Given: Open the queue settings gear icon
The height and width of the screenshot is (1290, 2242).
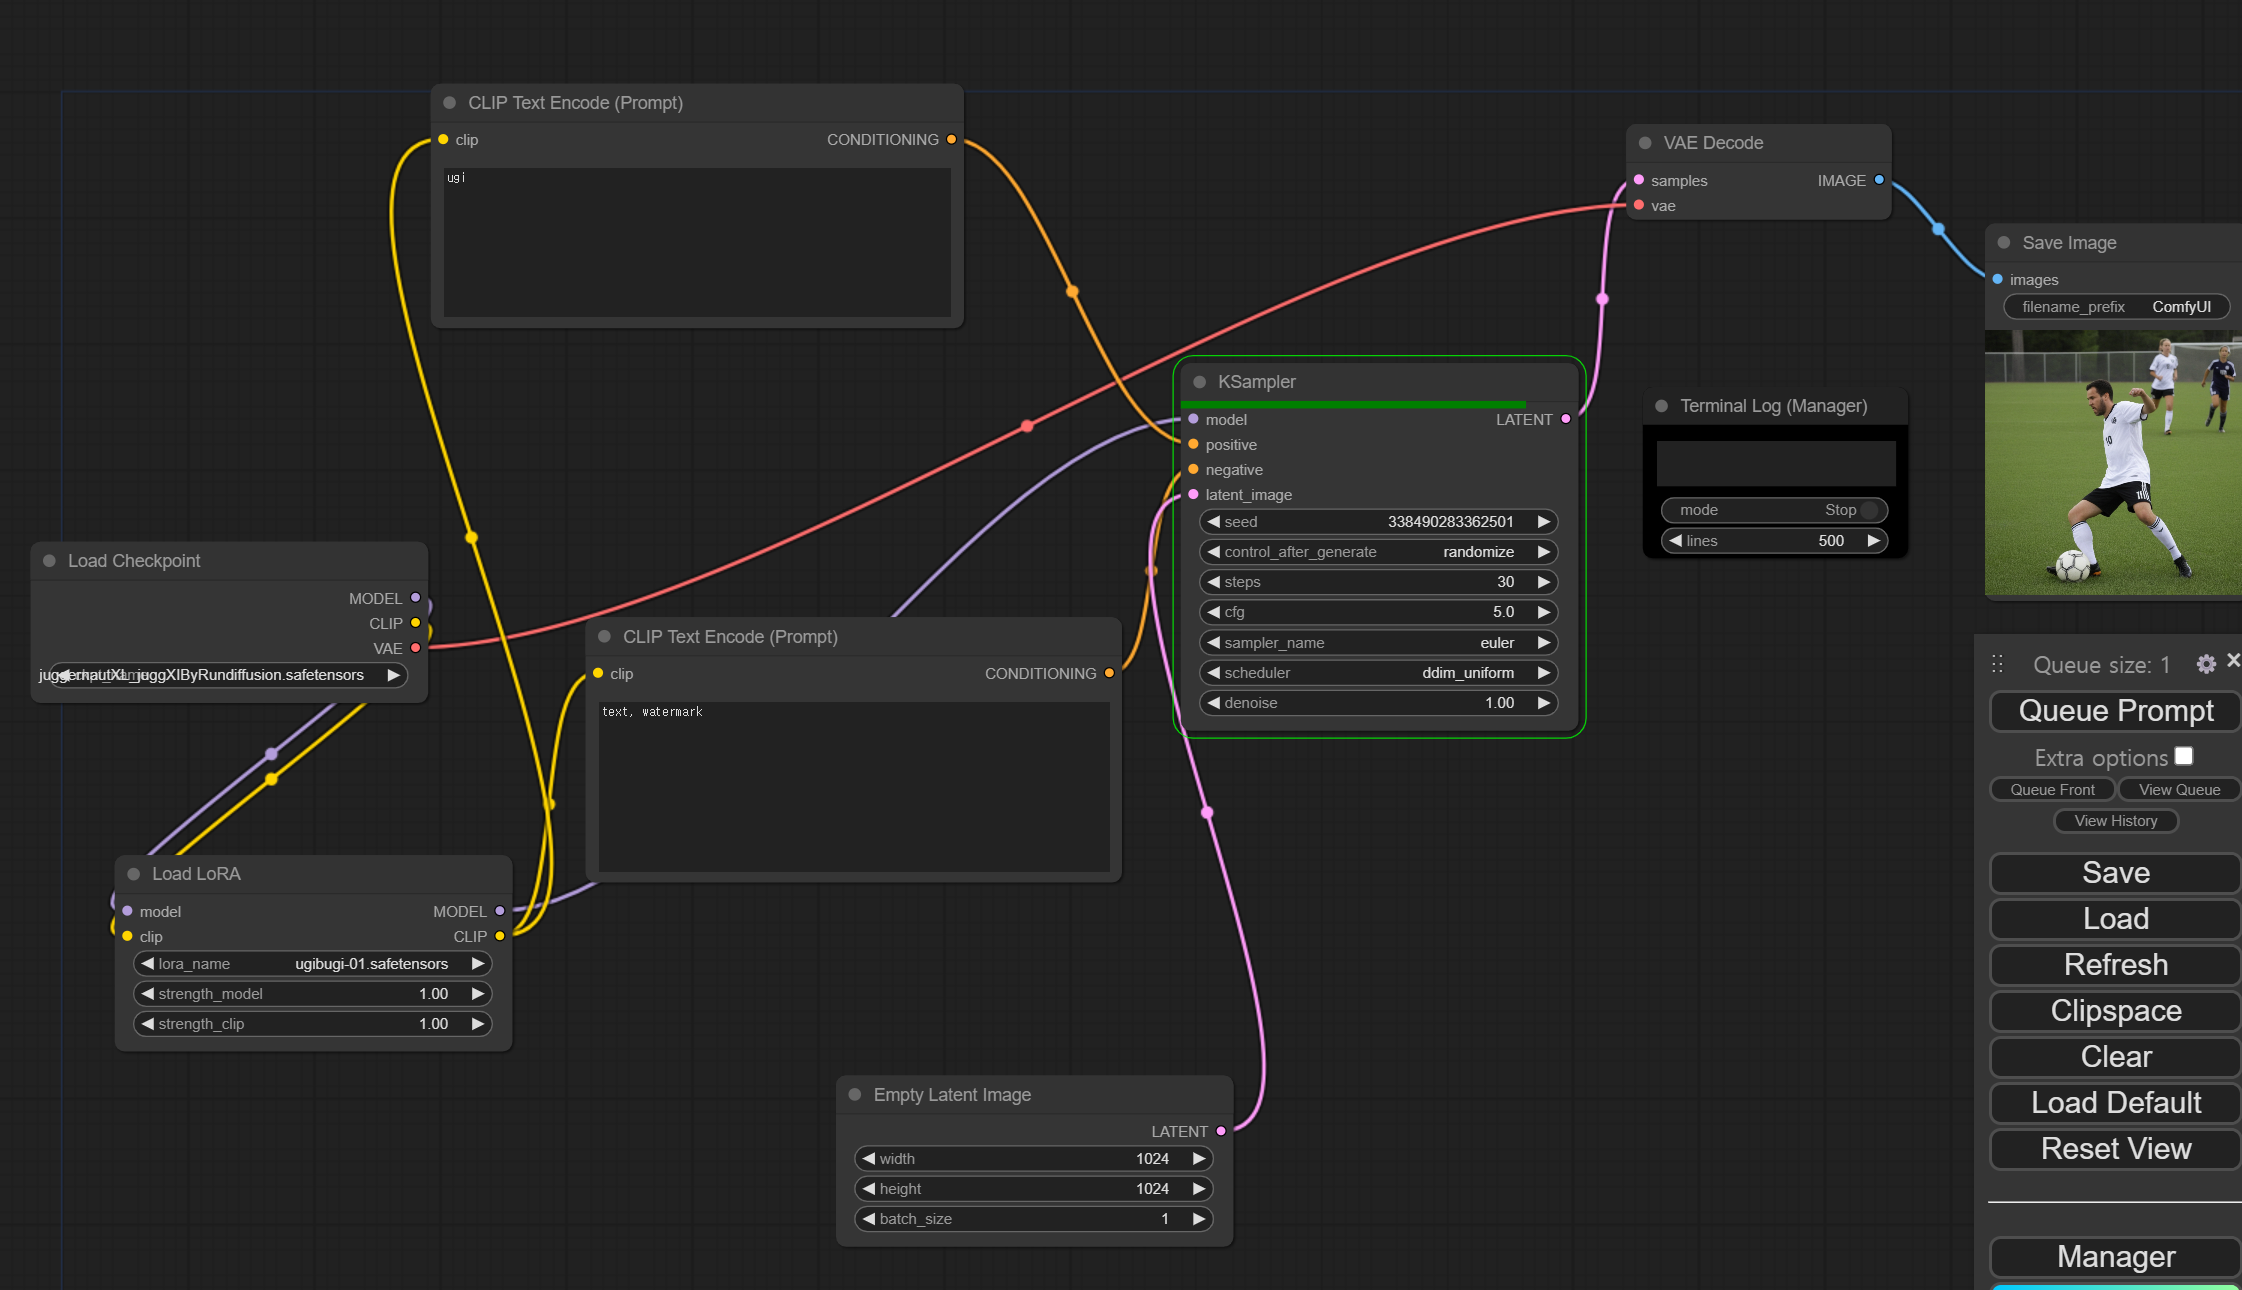Looking at the screenshot, I should [x=2205, y=665].
